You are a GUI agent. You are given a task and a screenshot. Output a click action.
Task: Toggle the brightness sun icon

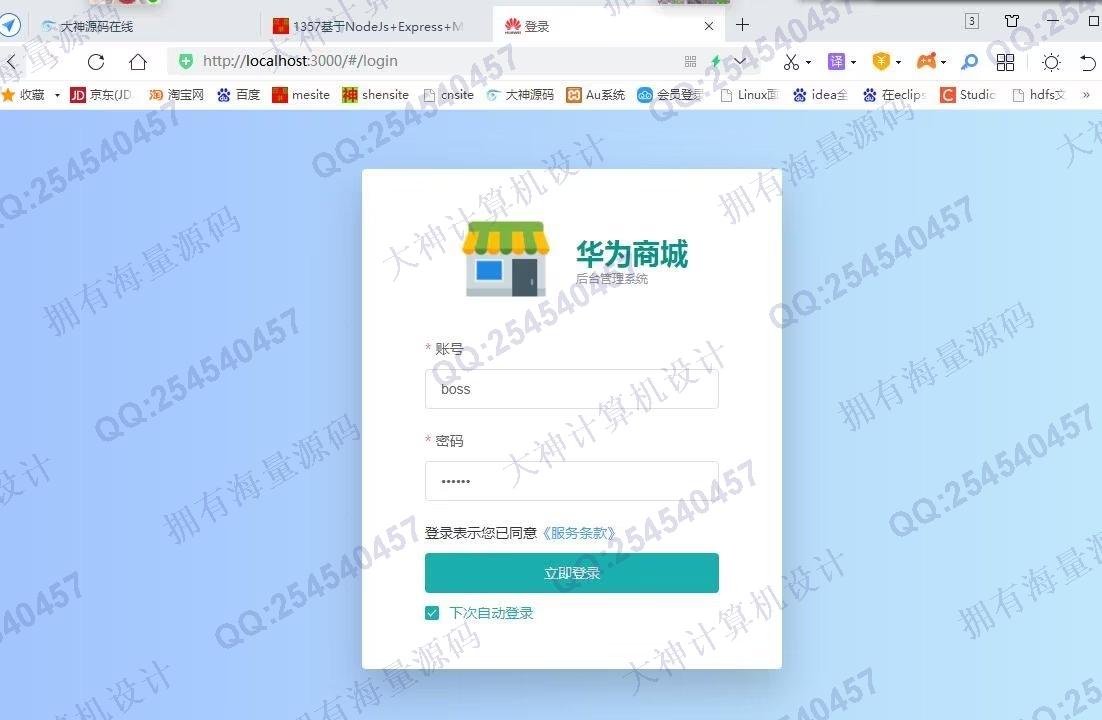(1051, 62)
